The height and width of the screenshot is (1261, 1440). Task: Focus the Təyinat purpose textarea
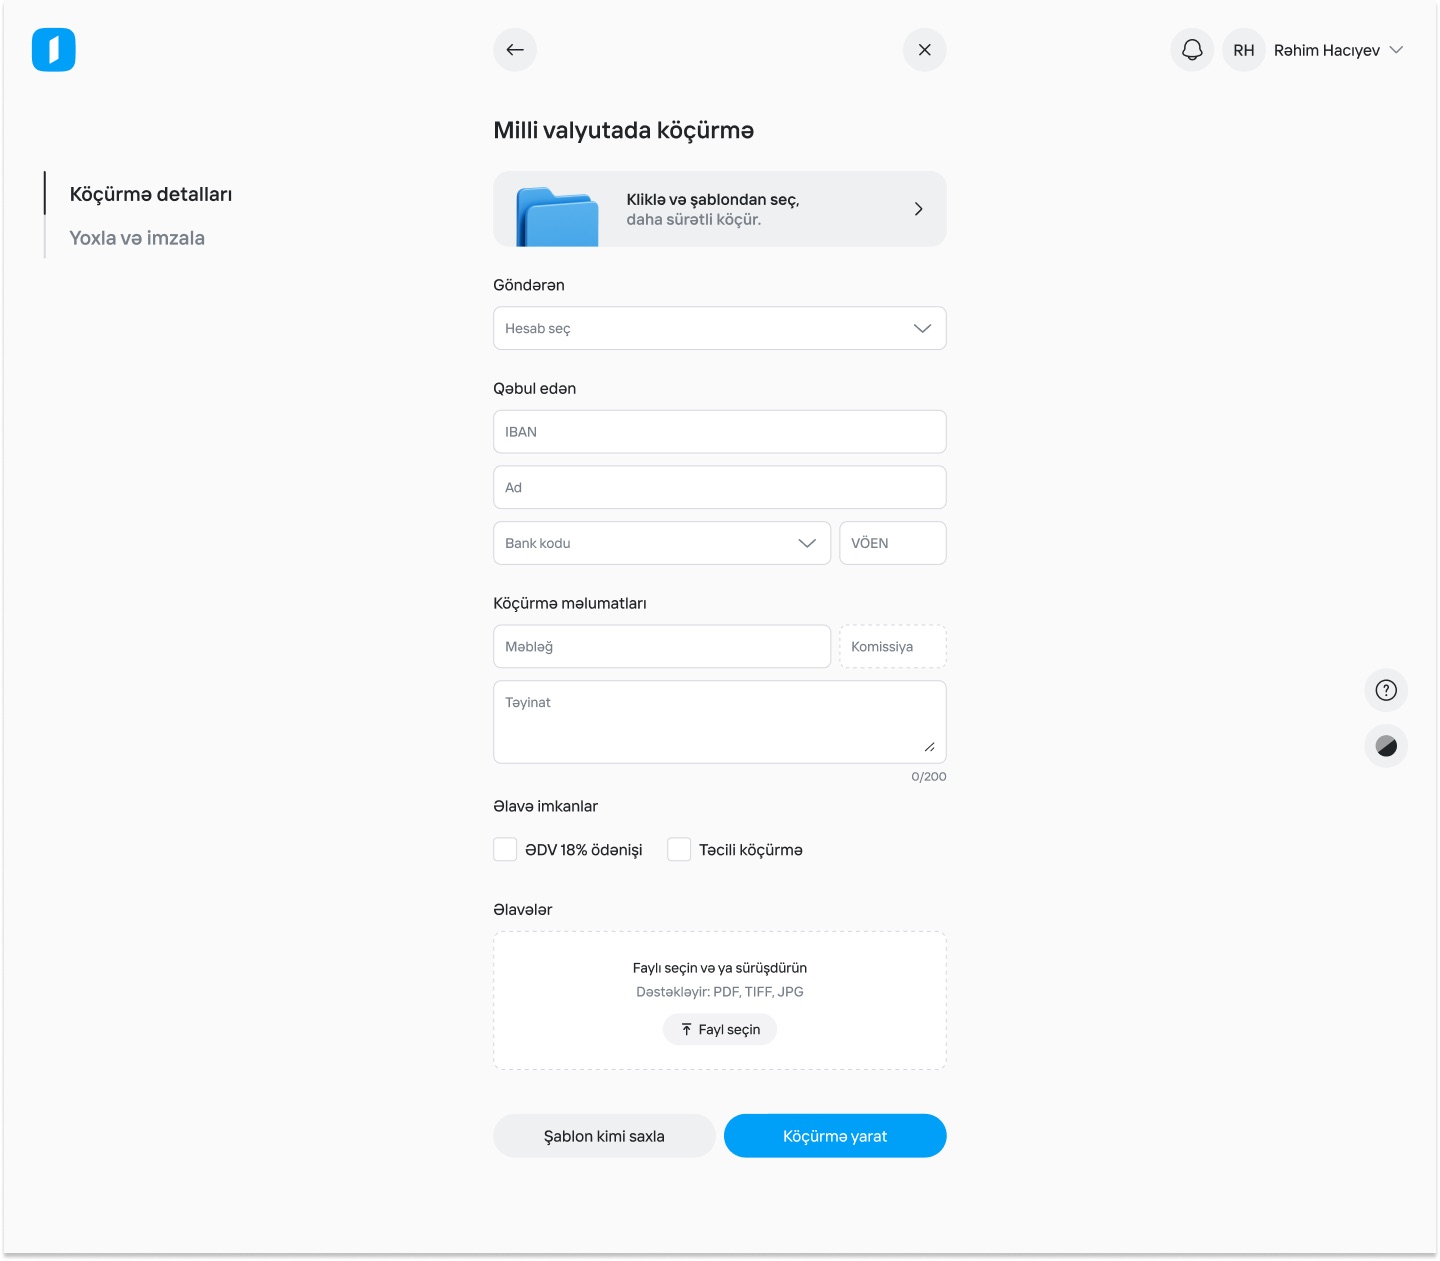[x=720, y=722]
